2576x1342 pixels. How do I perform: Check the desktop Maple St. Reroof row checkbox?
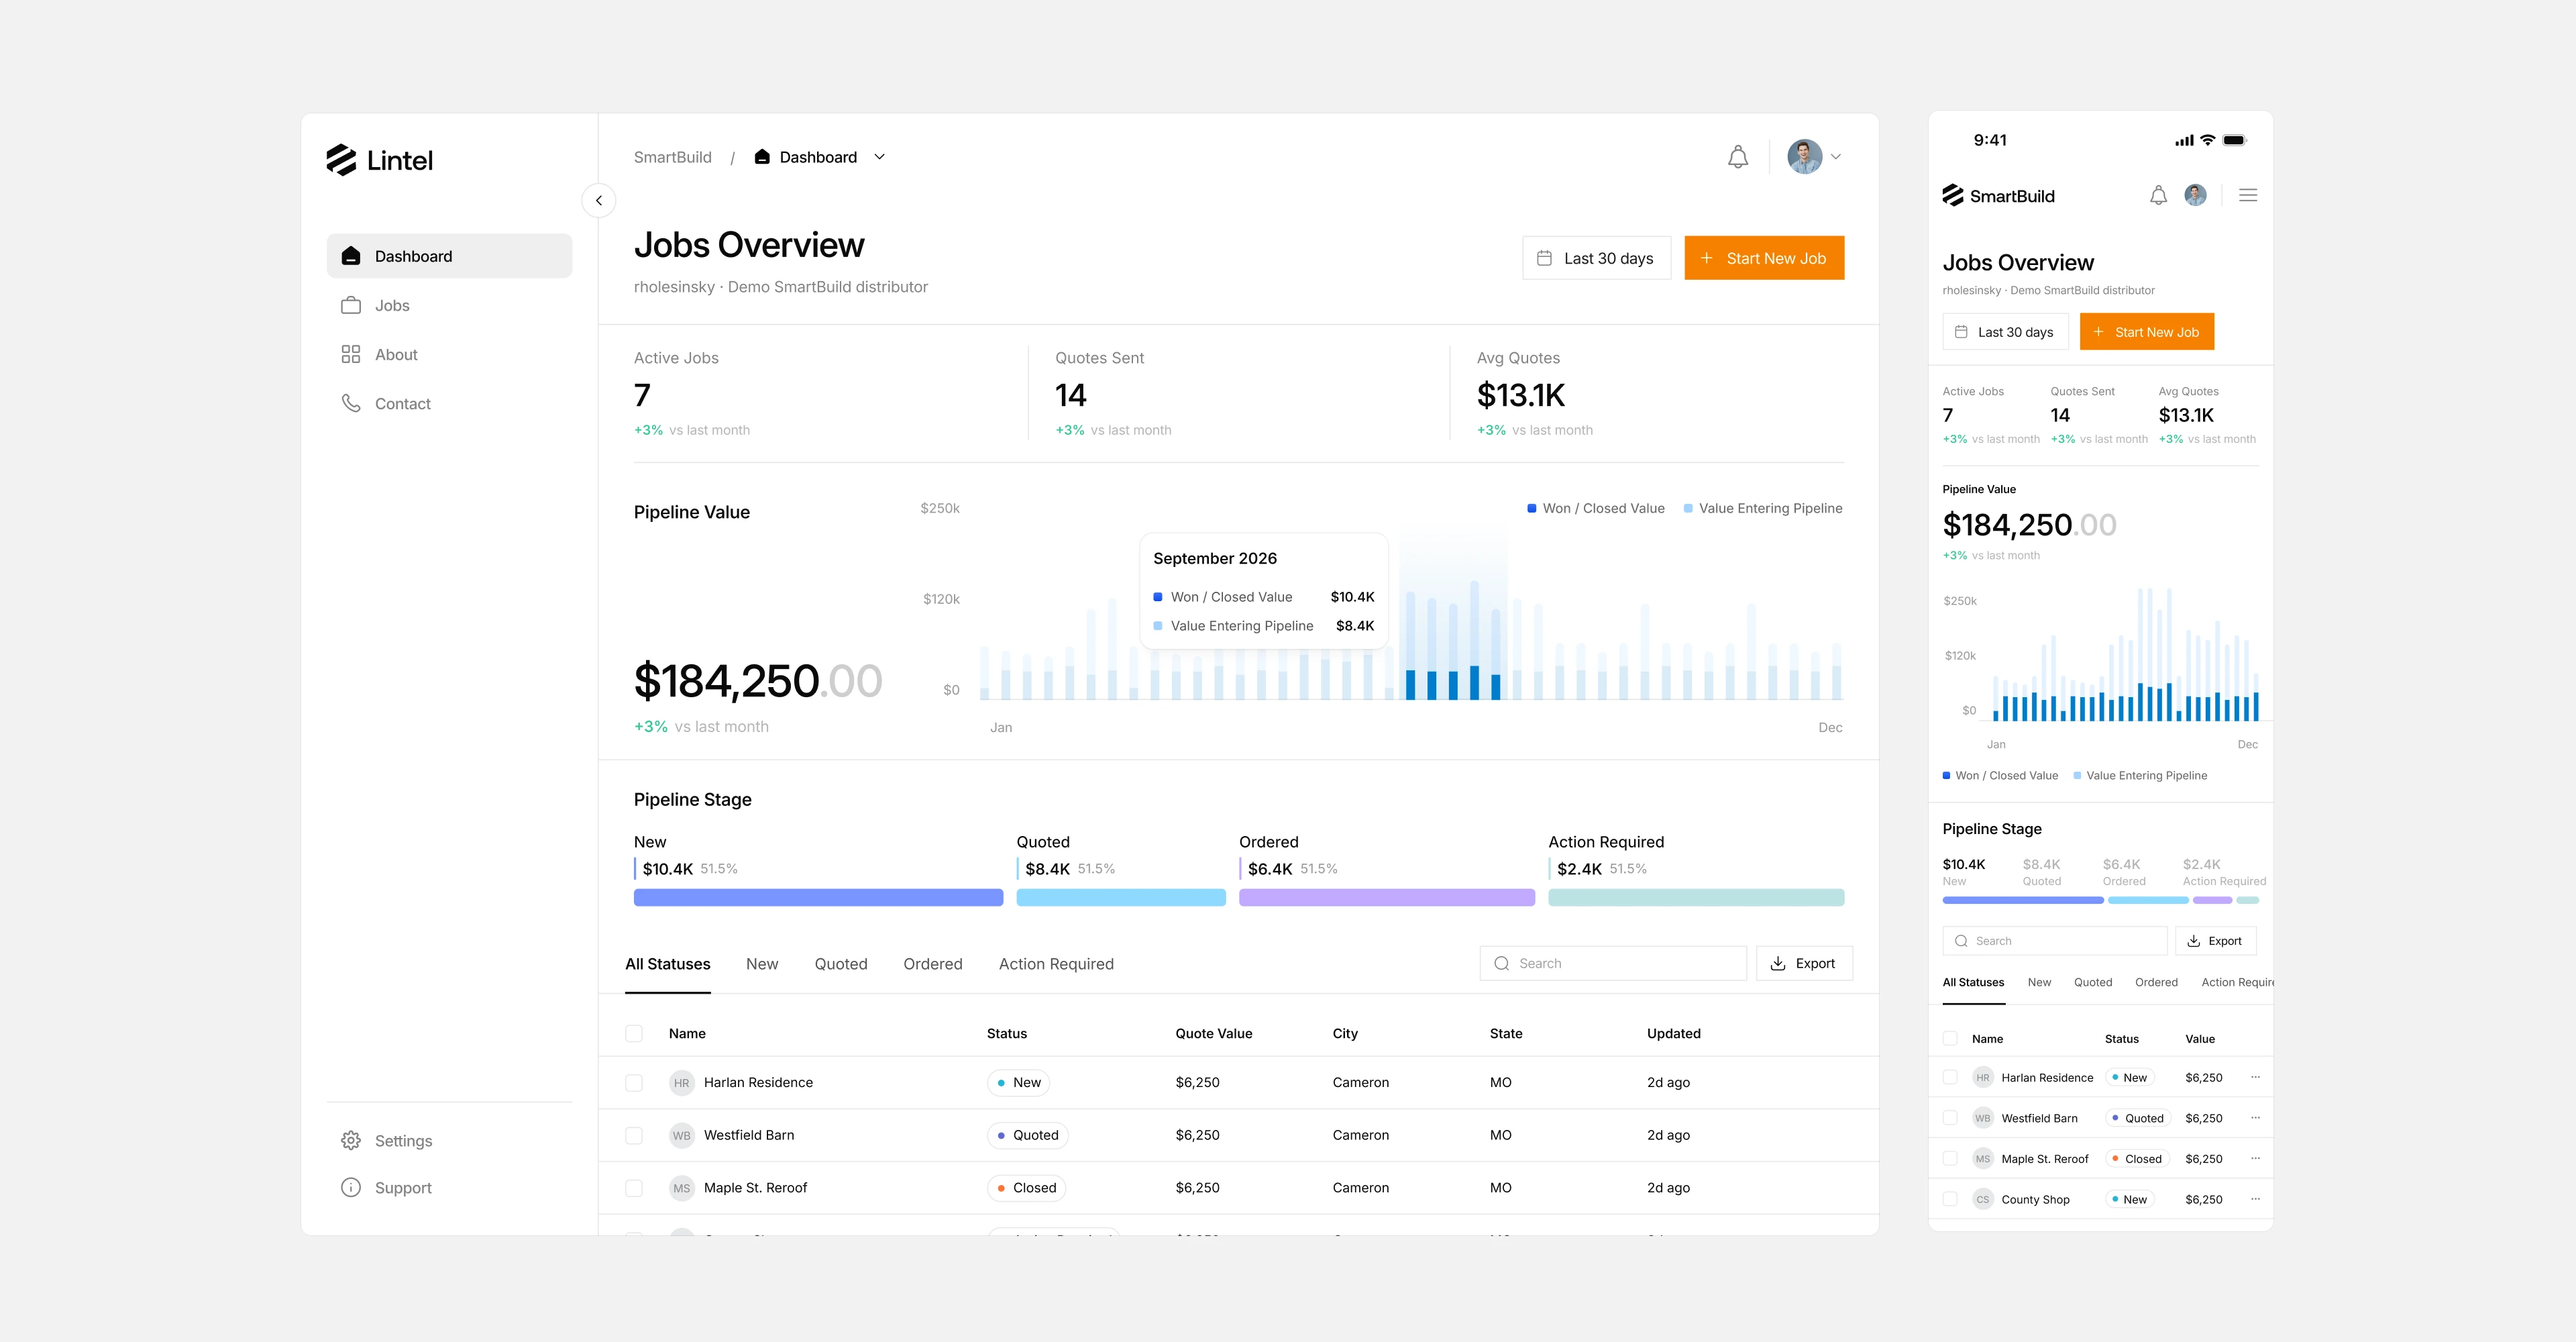pos(634,1188)
